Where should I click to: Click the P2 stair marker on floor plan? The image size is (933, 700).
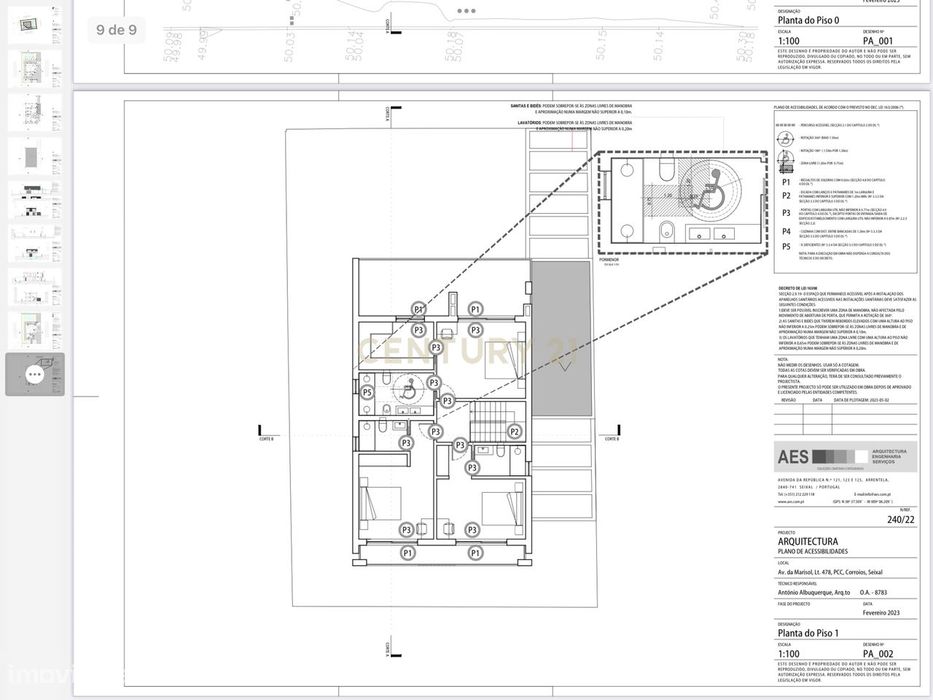point(515,432)
